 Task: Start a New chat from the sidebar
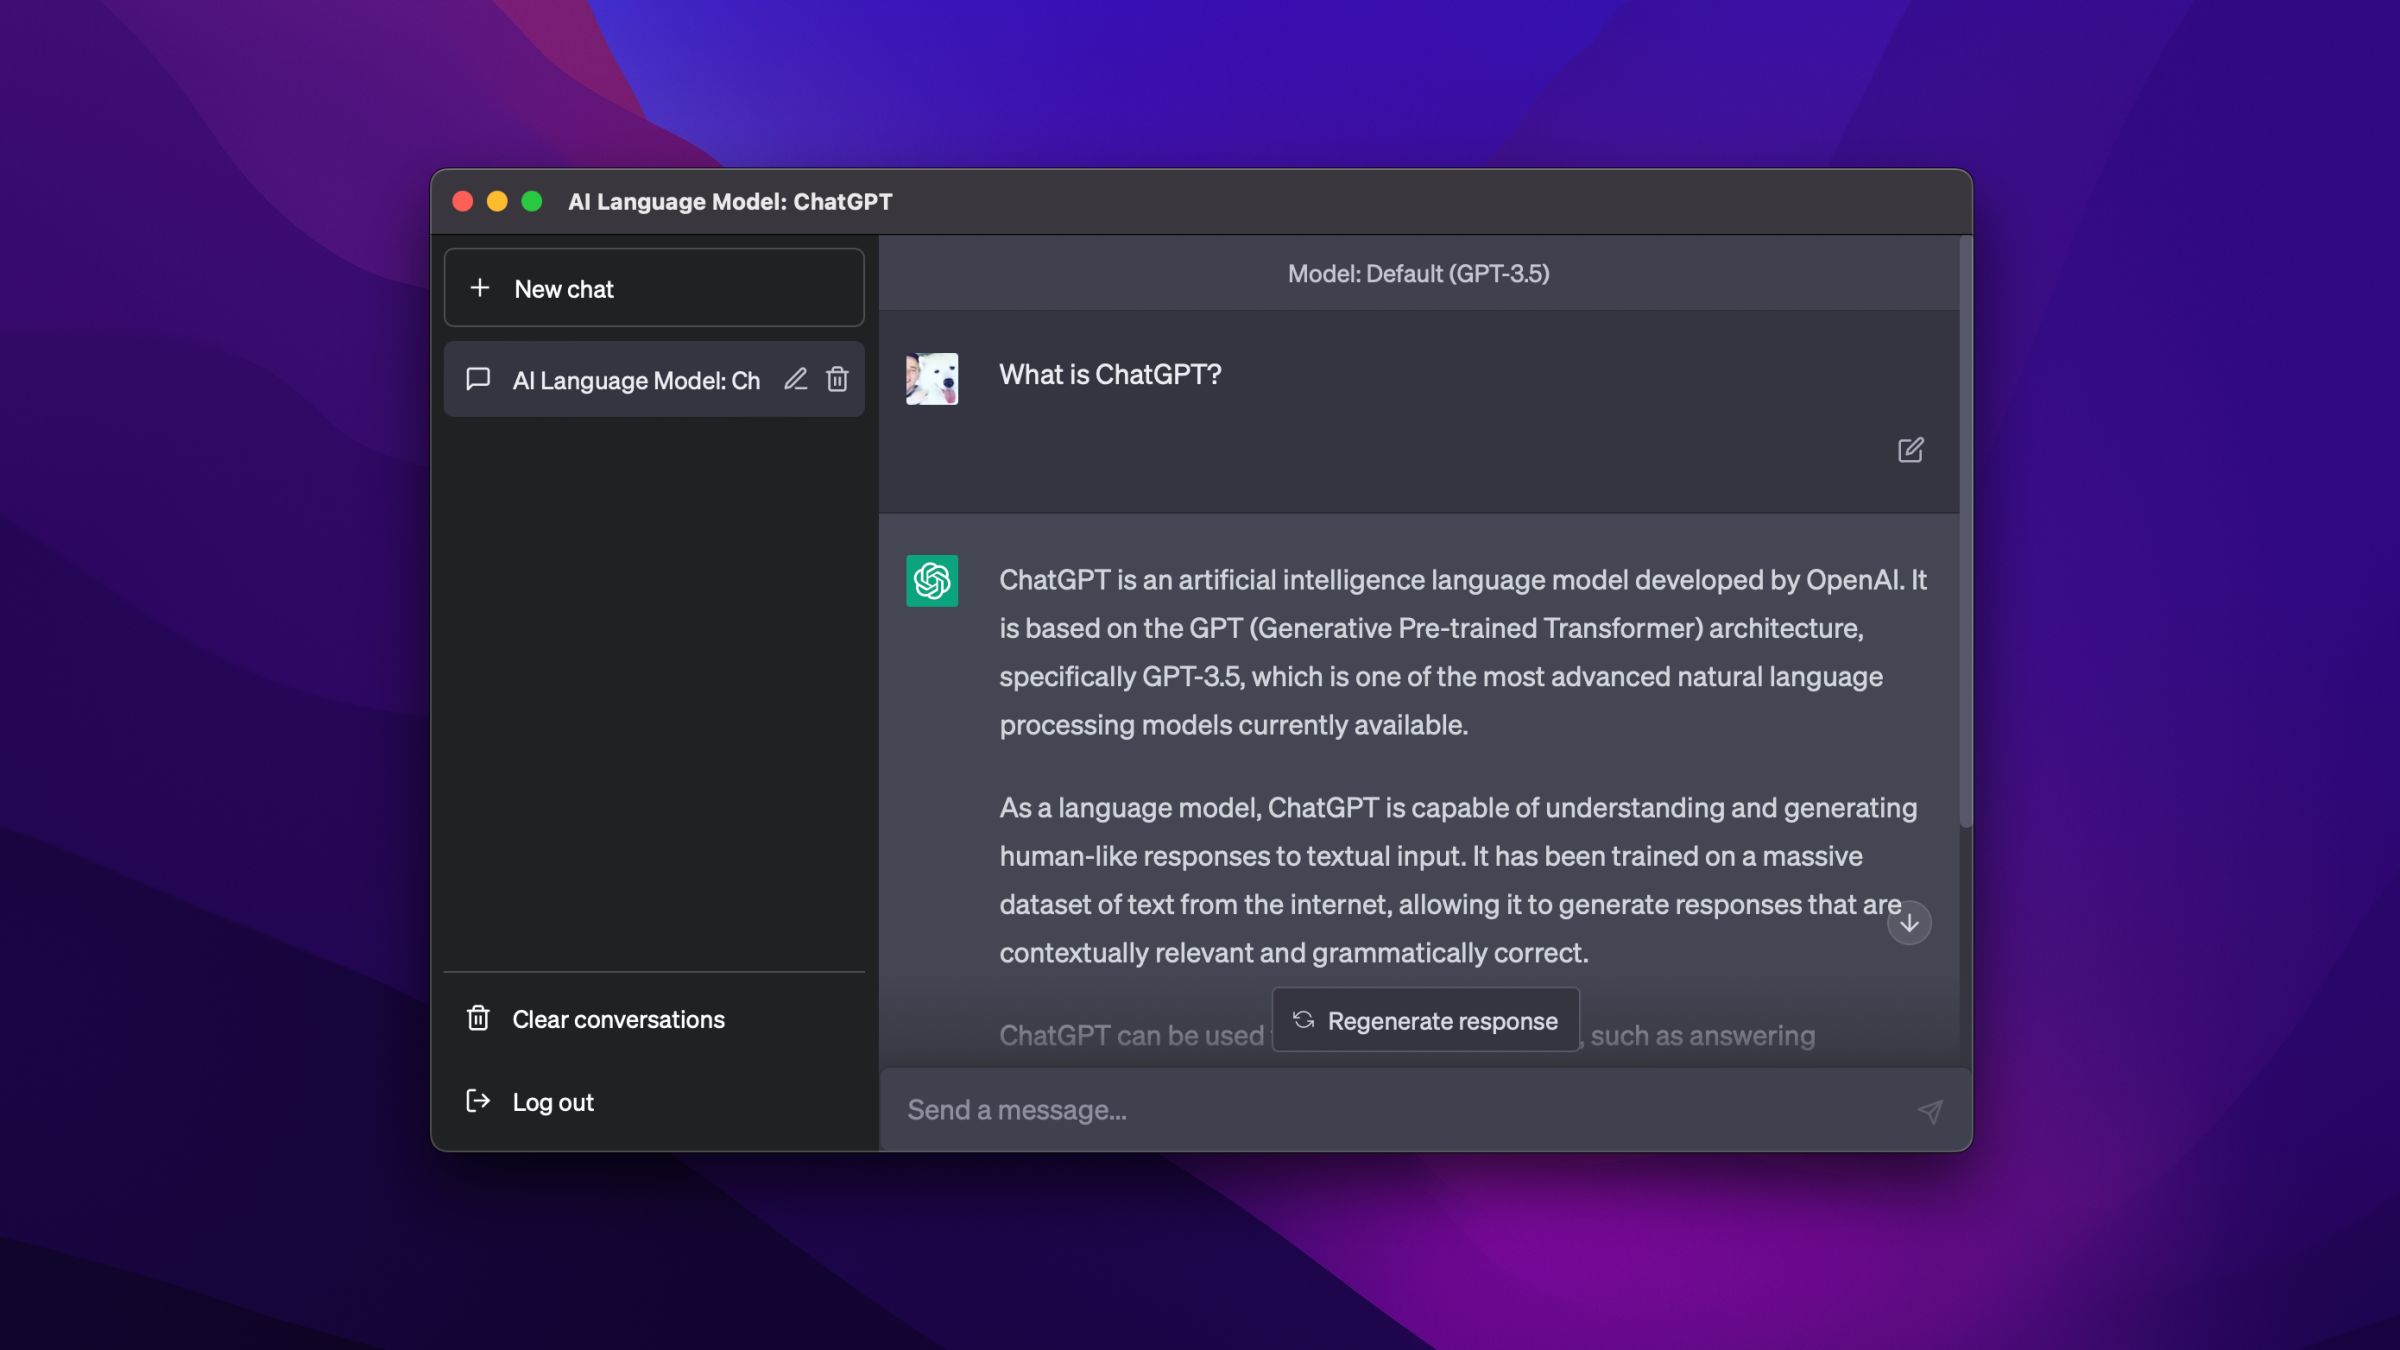(564, 288)
